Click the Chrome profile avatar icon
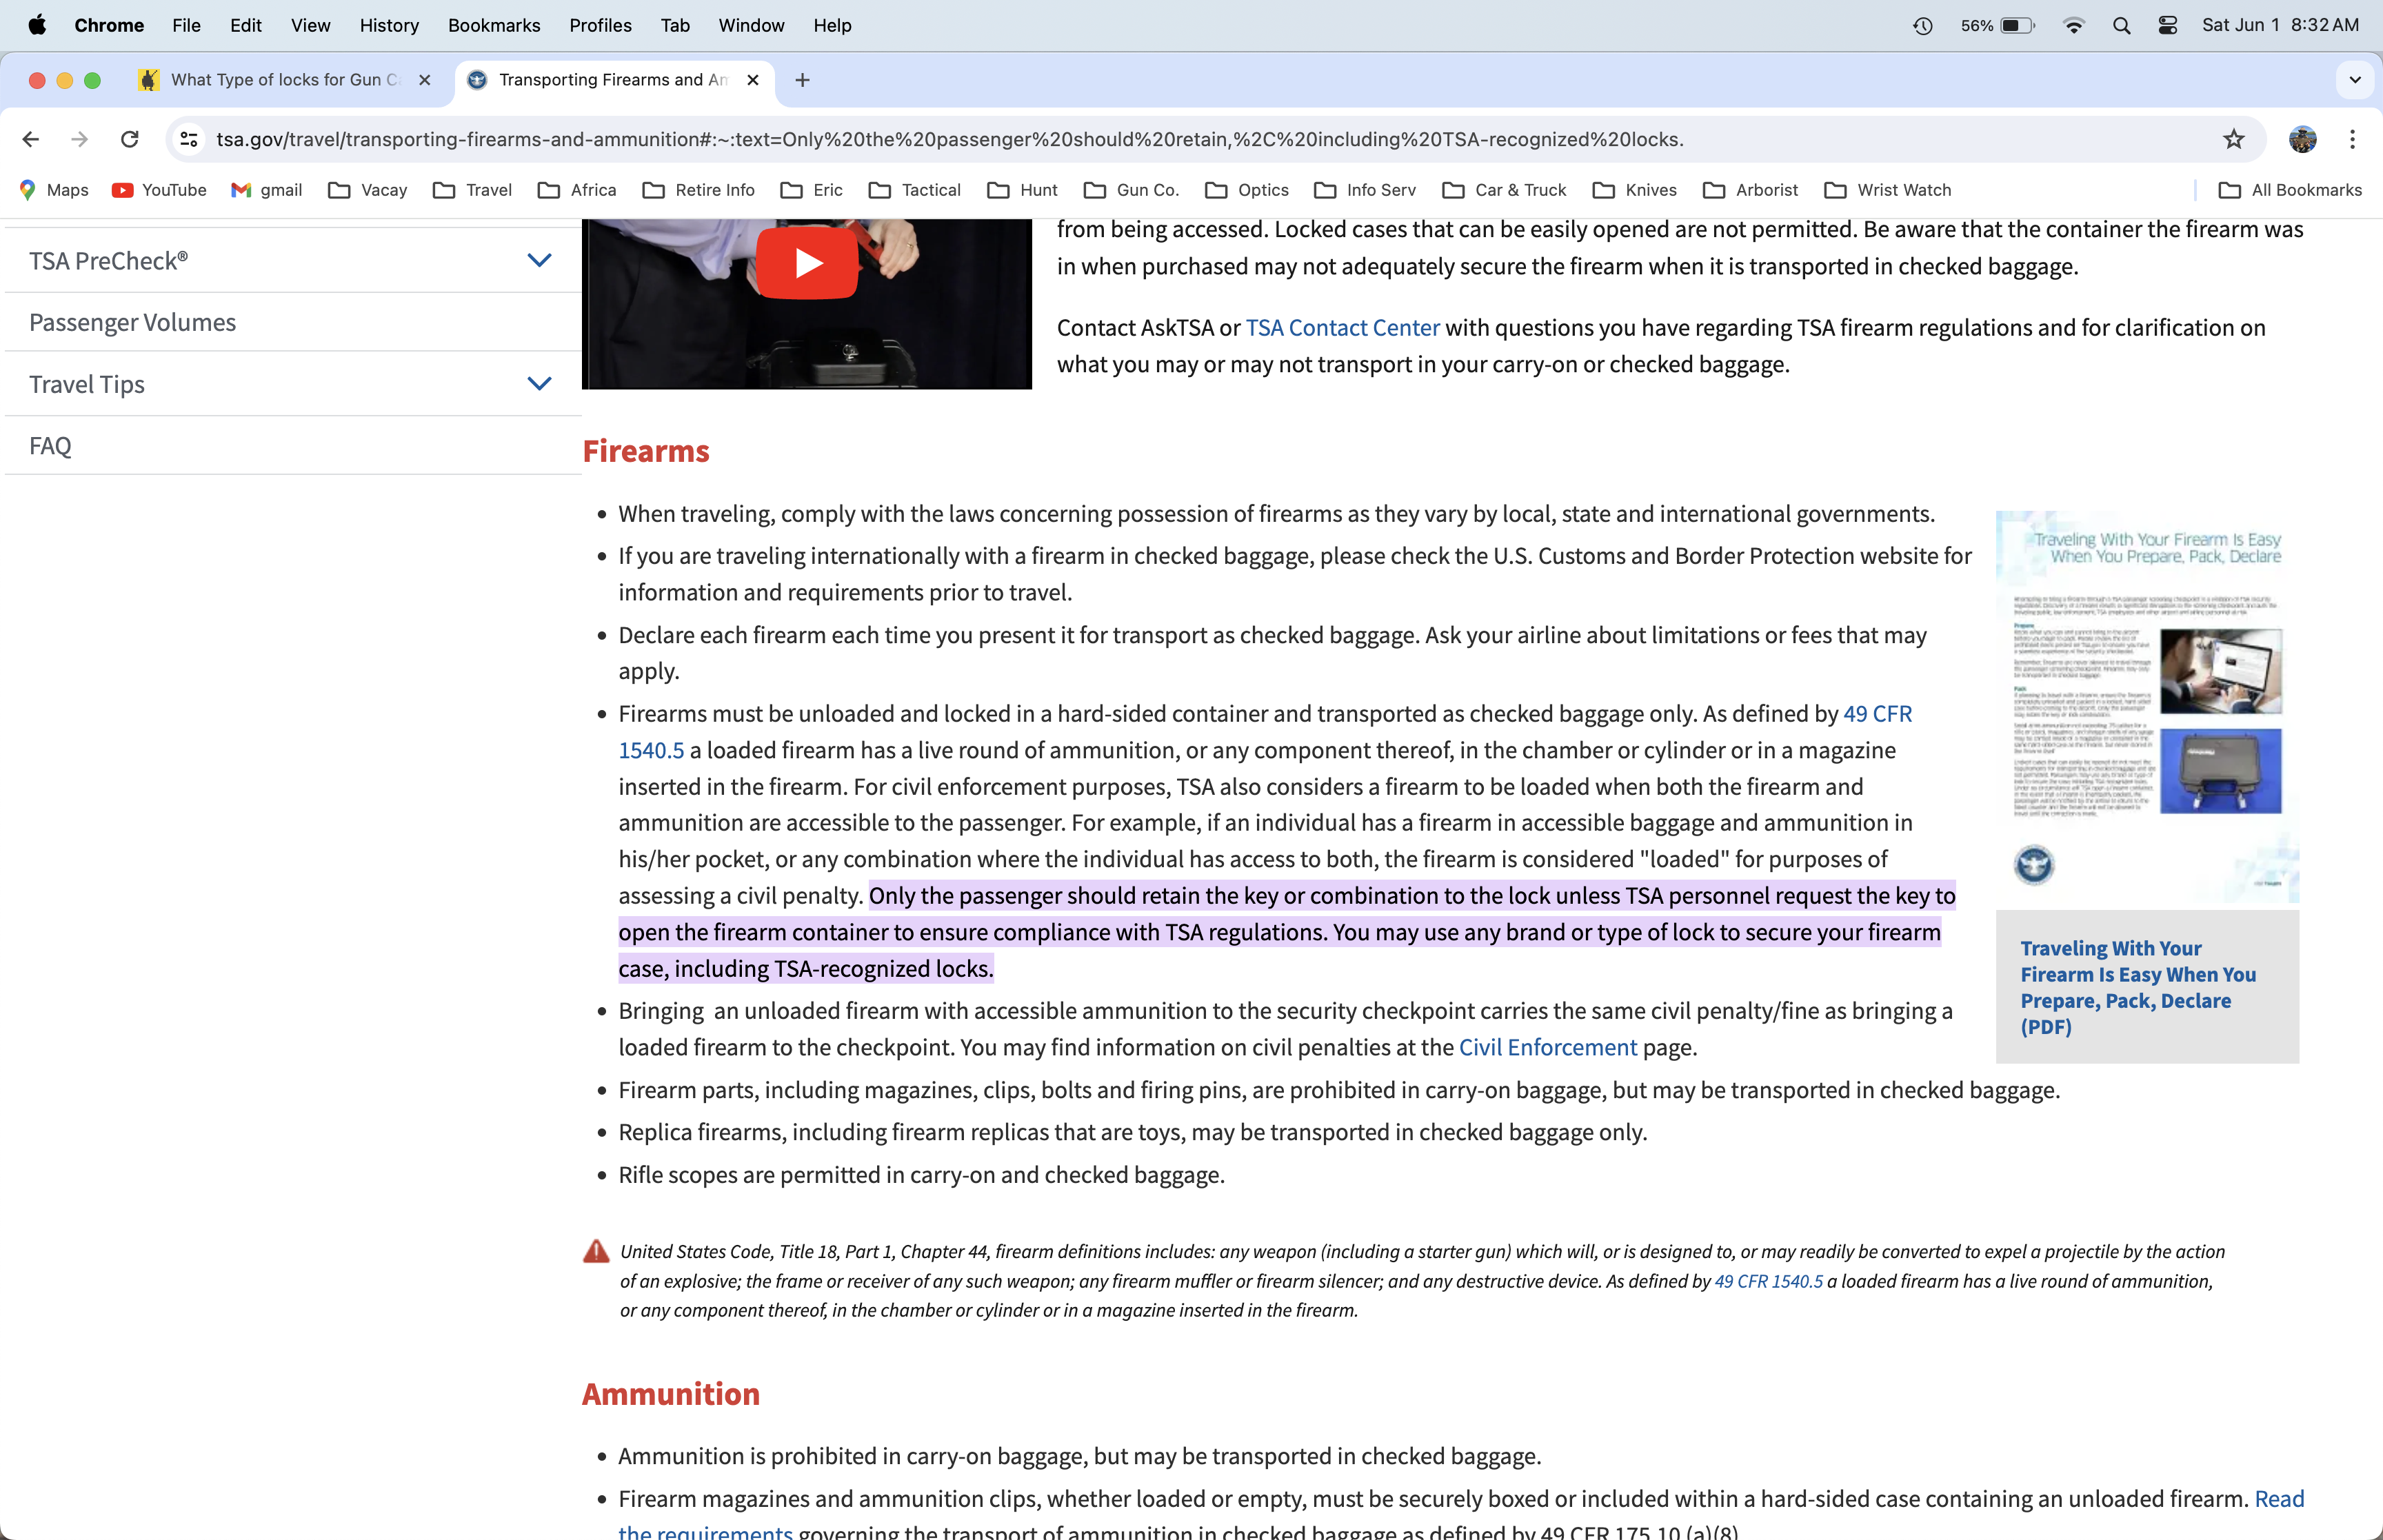 click(x=2302, y=139)
